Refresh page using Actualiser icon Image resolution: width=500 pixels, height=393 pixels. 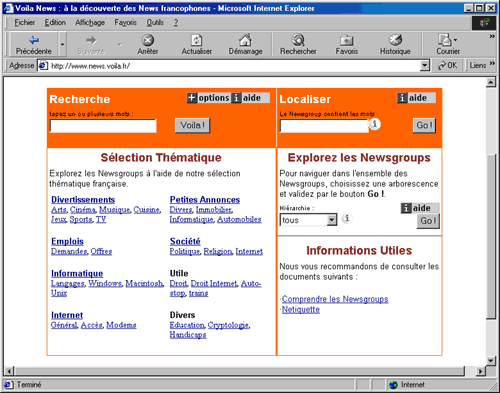pyautogui.click(x=196, y=40)
